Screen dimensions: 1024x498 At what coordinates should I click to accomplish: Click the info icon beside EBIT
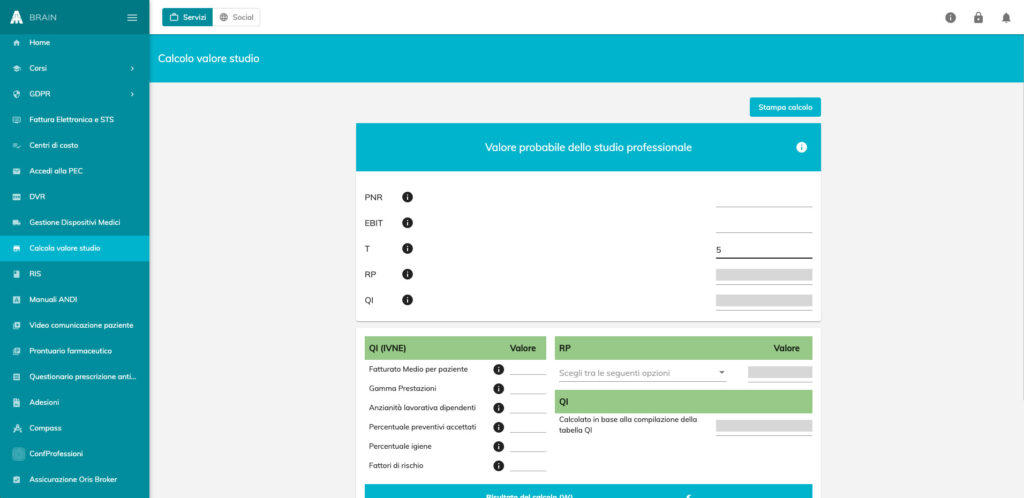(407, 223)
